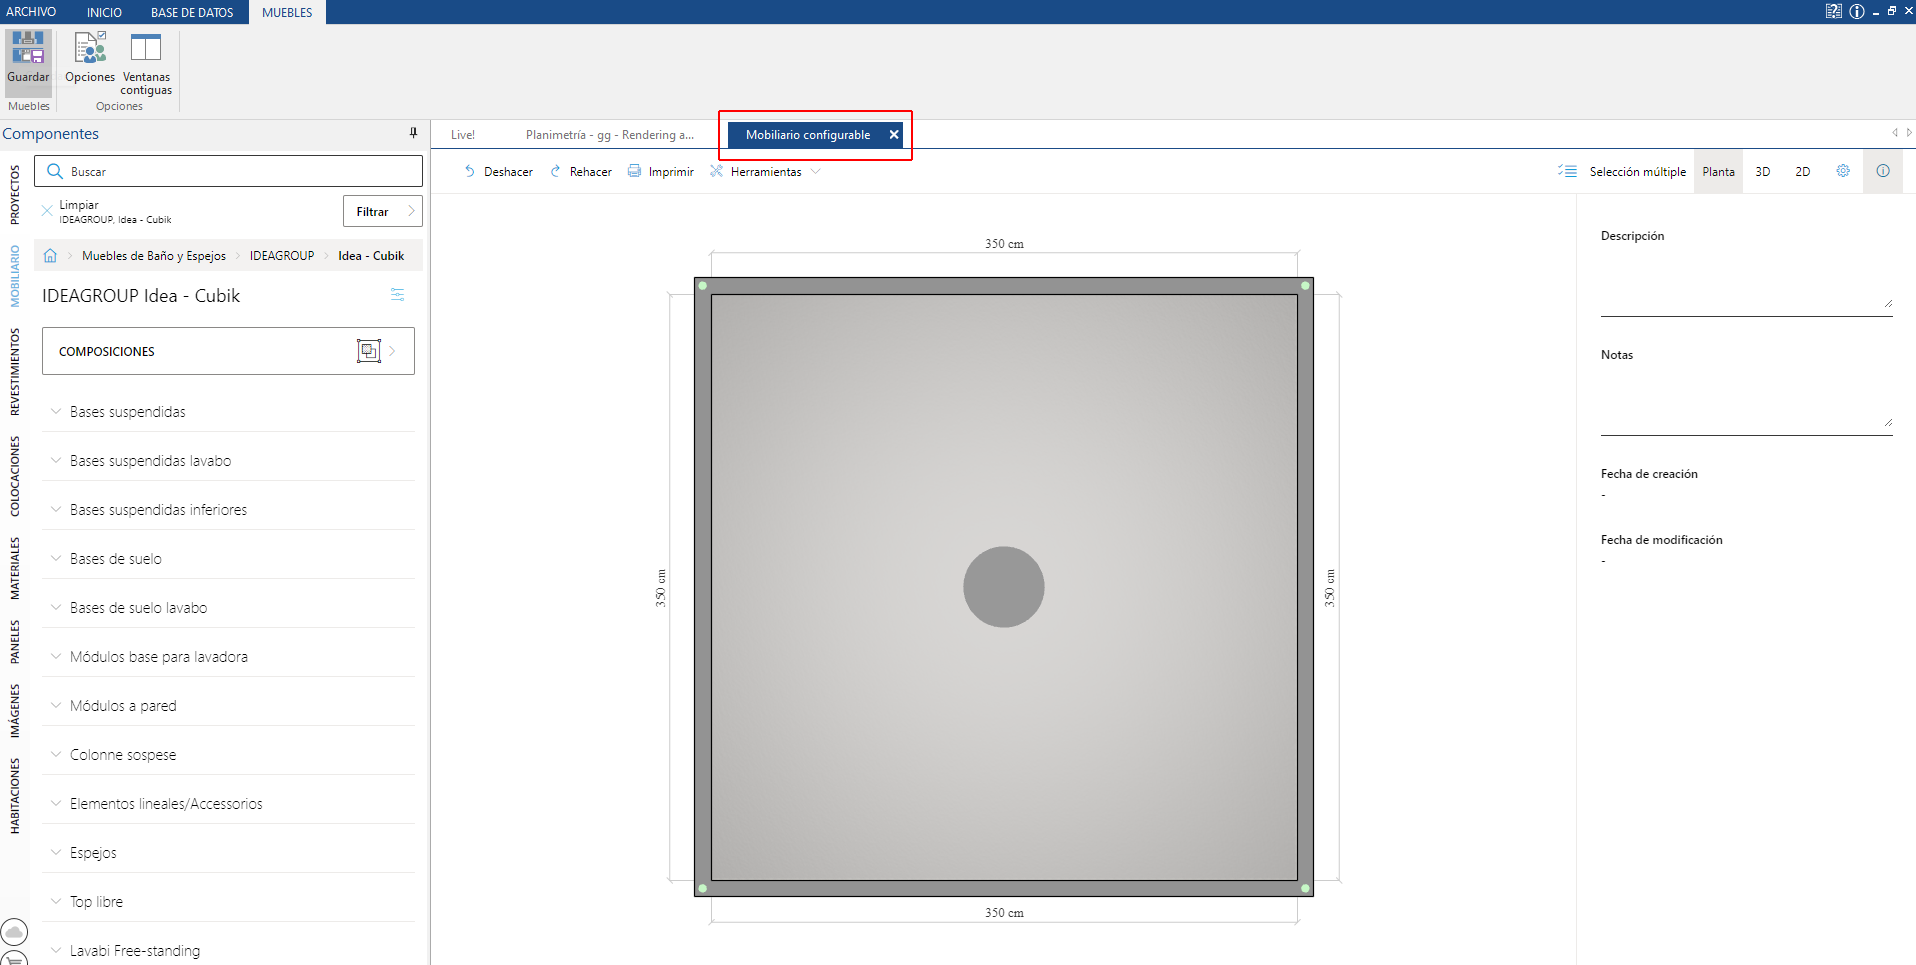Image resolution: width=1916 pixels, height=965 pixels.
Task: Click the COMPOSICIONES overlapping-squares icon
Action: point(369,351)
